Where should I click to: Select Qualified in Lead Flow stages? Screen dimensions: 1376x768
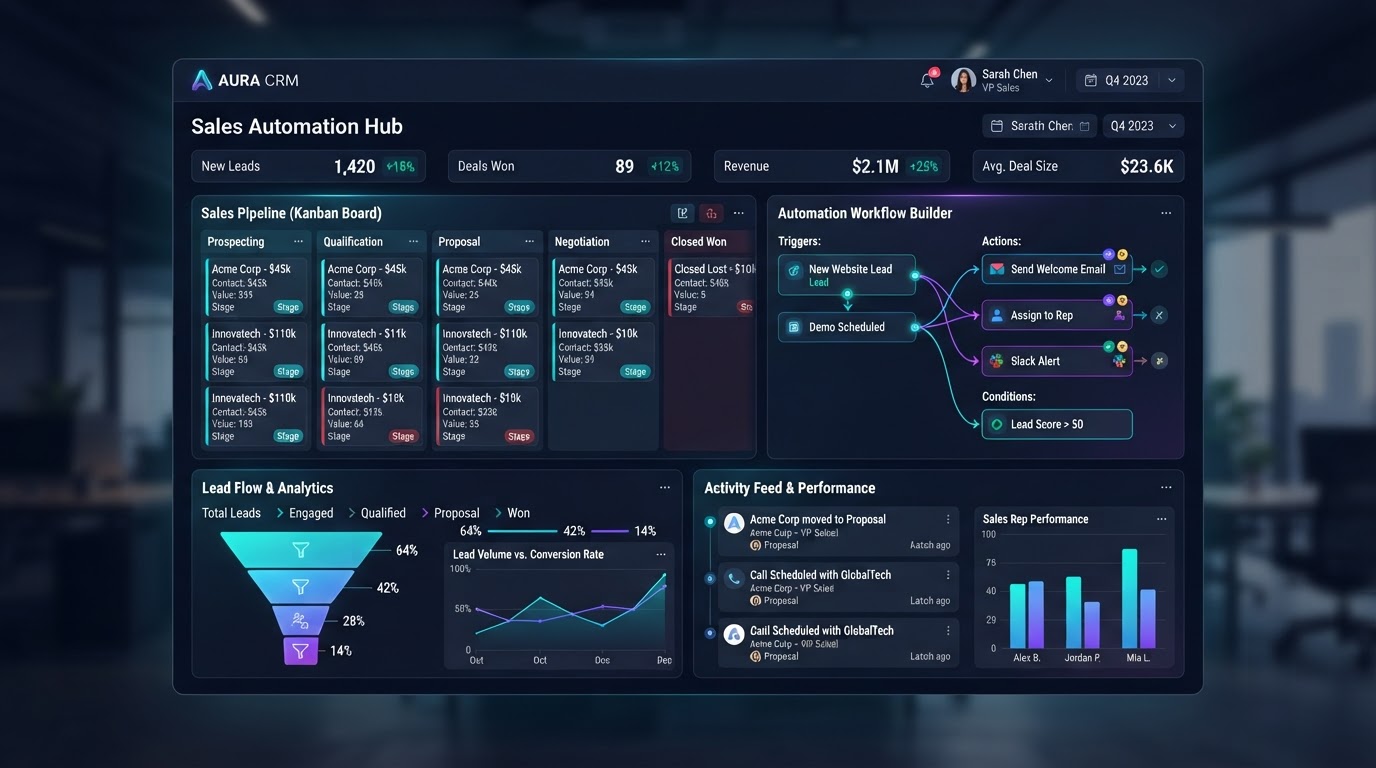pyautogui.click(x=383, y=513)
